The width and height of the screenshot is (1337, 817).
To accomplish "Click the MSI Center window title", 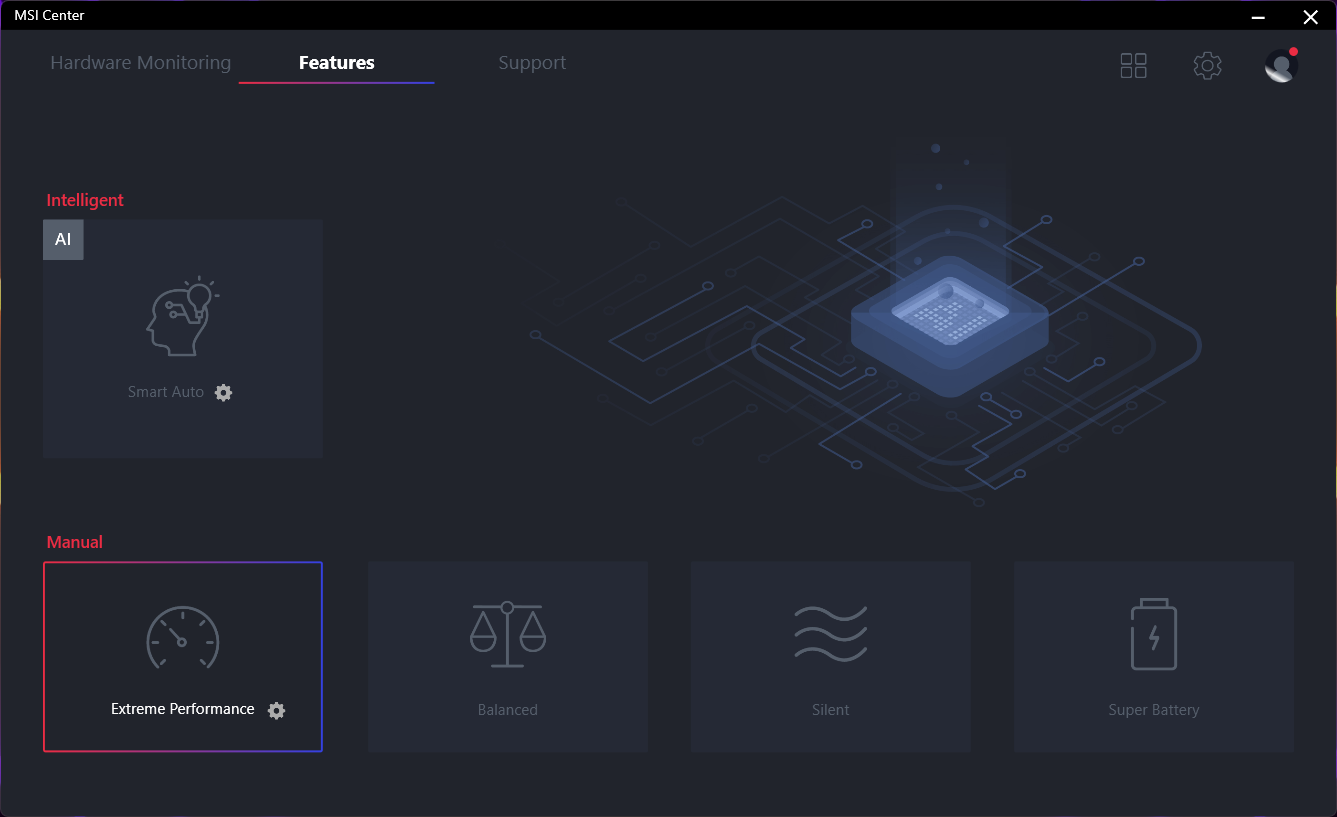I will 49,15.
